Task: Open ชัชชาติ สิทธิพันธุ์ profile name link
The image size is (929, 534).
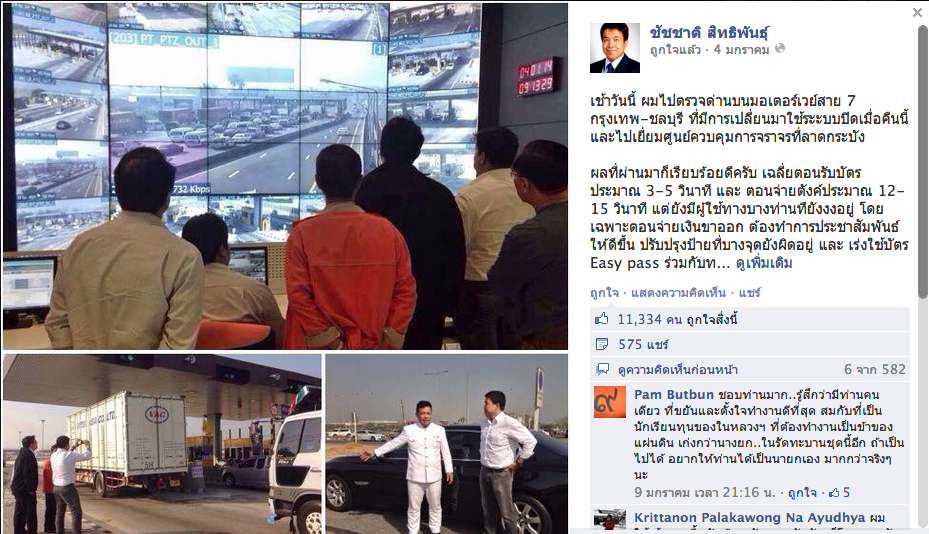Action: pyautogui.click(x=709, y=32)
